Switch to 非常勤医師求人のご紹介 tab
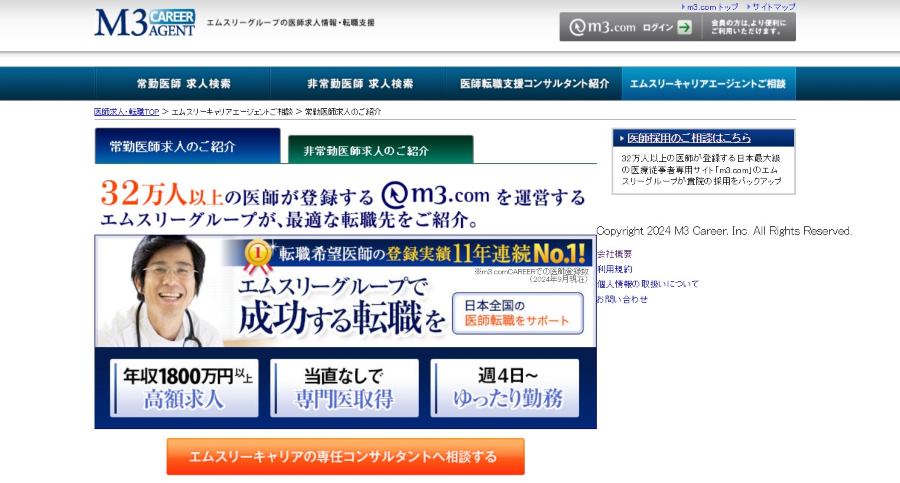The image size is (900, 483). 381,150
